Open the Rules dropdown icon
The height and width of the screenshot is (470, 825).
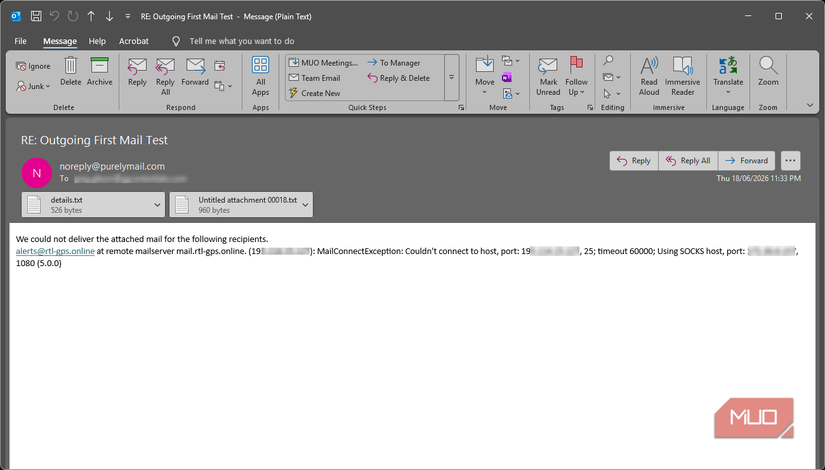tap(510, 62)
